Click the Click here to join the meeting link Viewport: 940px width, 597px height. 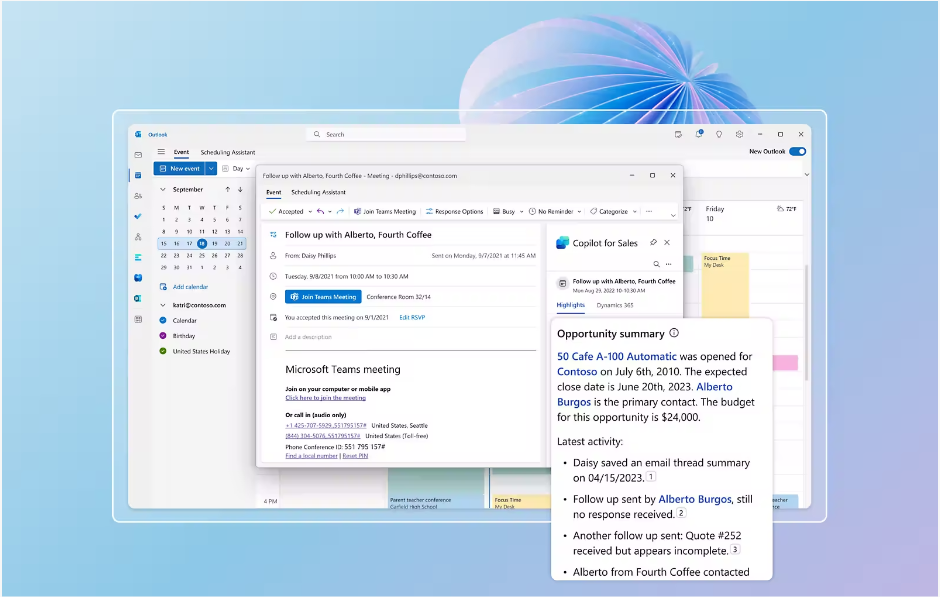tap(326, 398)
